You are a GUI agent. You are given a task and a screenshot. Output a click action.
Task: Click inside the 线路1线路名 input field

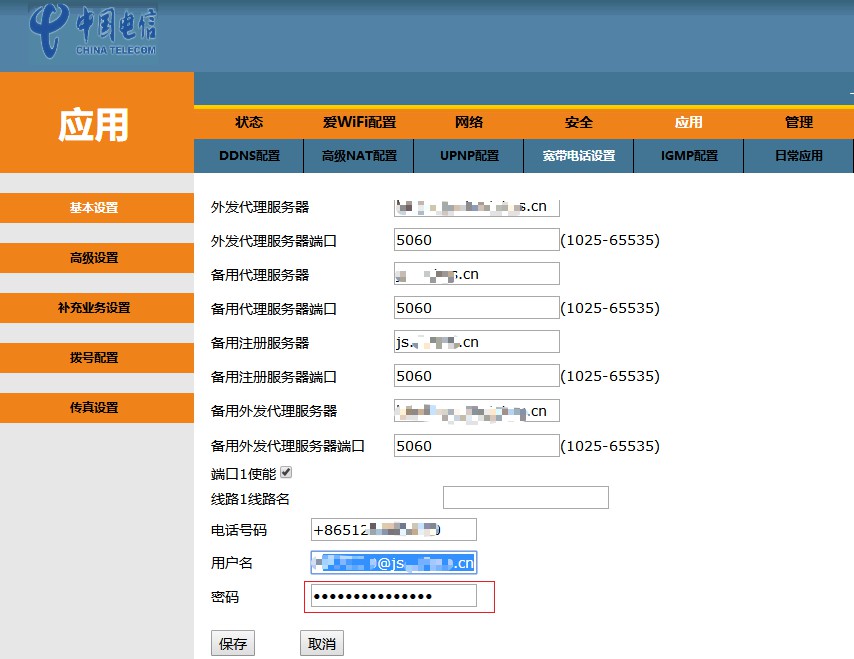click(x=525, y=497)
